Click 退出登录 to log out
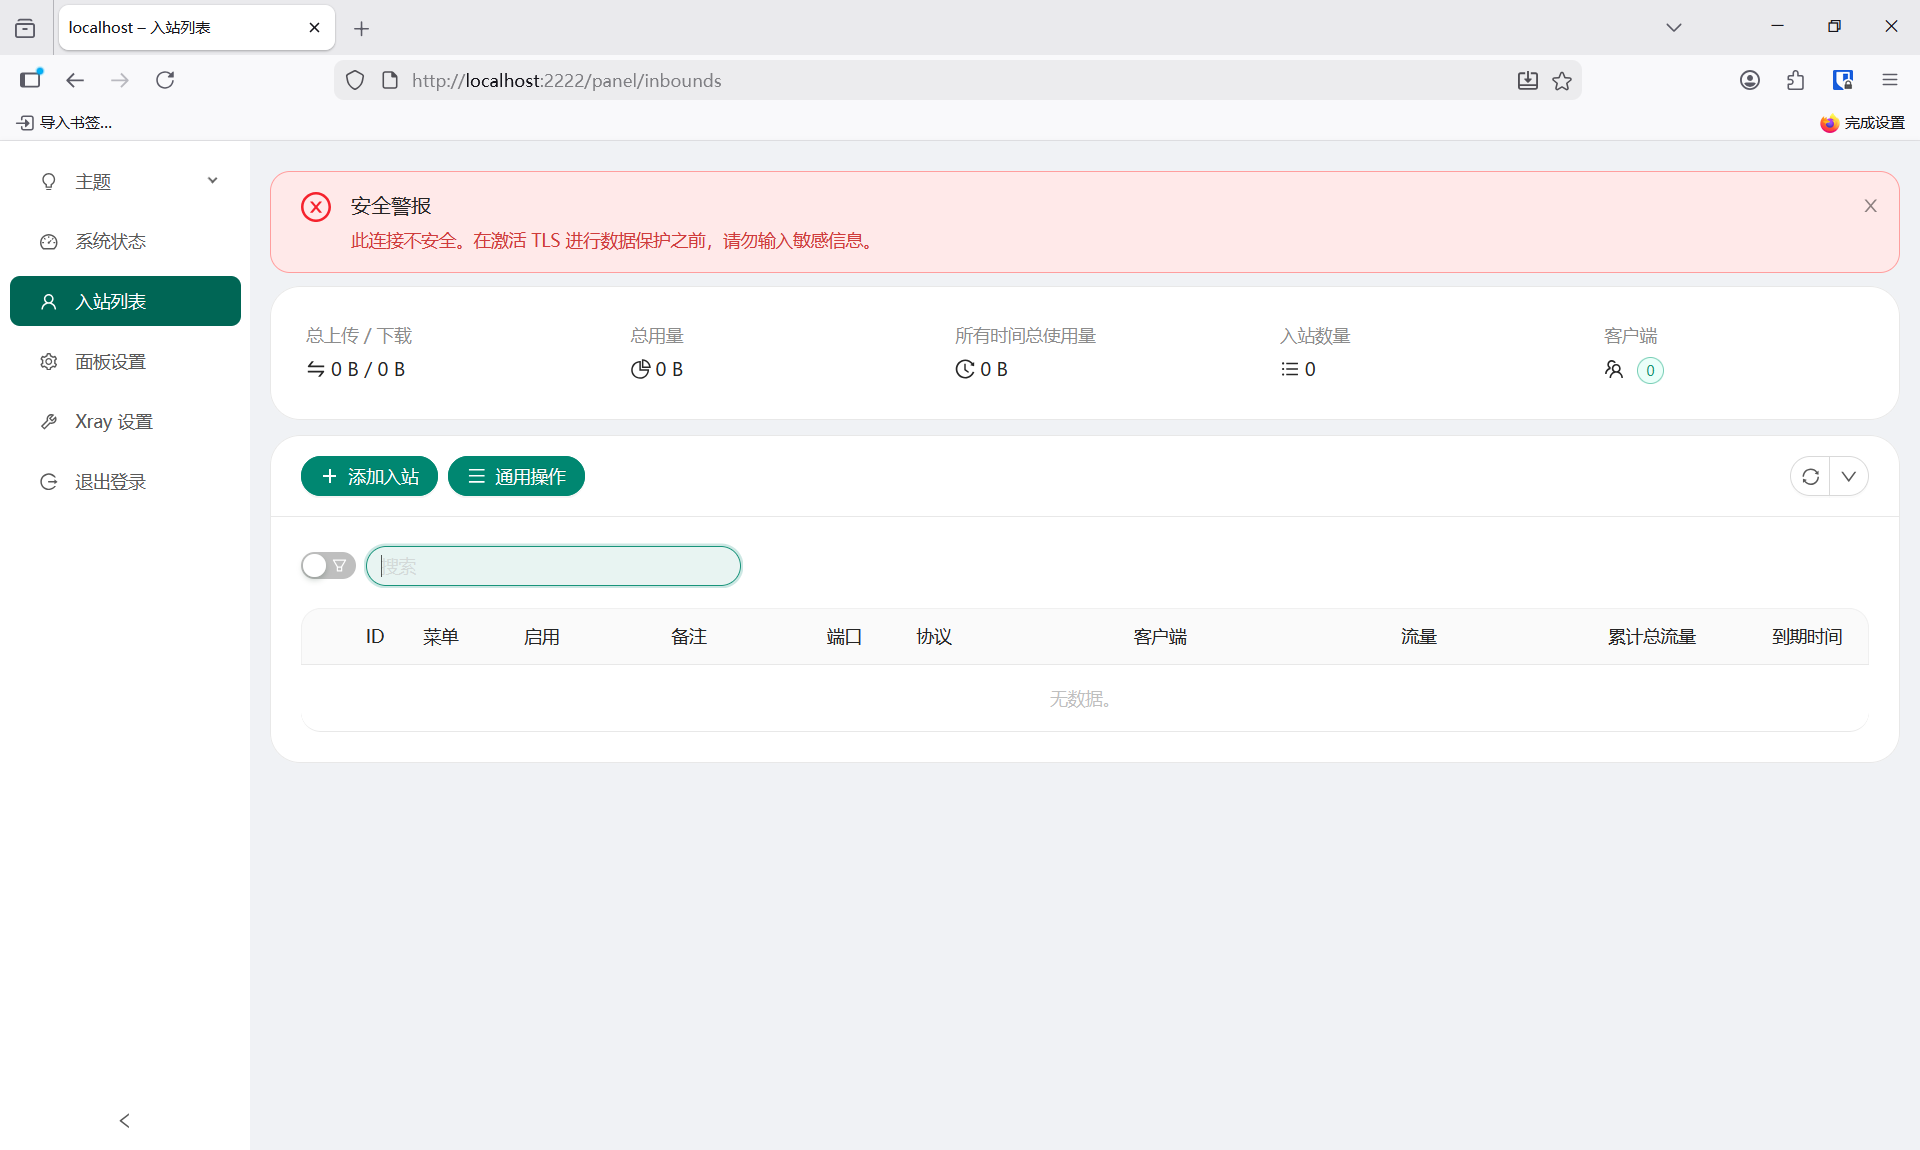The height and width of the screenshot is (1150, 1920). (110, 482)
